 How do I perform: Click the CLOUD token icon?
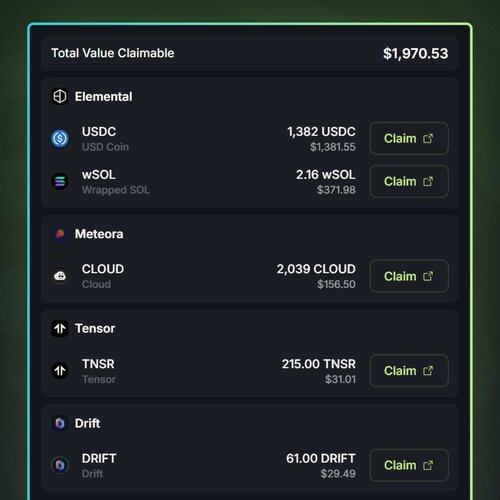[x=60, y=276]
